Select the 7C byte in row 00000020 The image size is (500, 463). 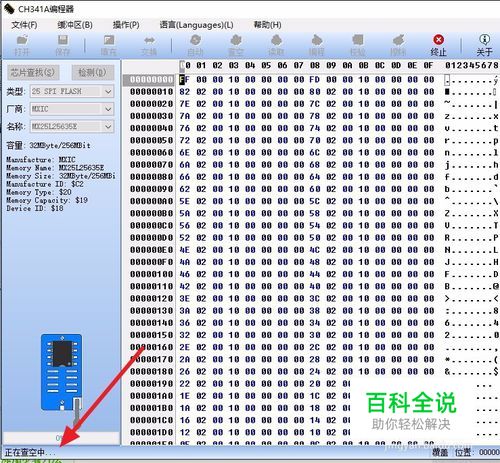pyautogui.click(x=314, y=104)
